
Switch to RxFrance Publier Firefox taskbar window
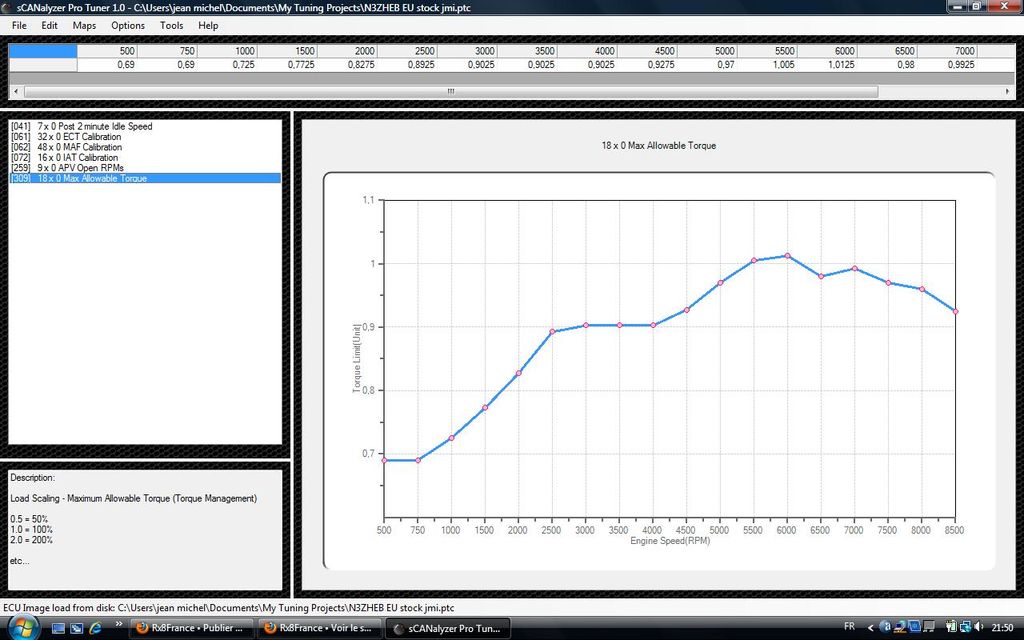[190, 628]
